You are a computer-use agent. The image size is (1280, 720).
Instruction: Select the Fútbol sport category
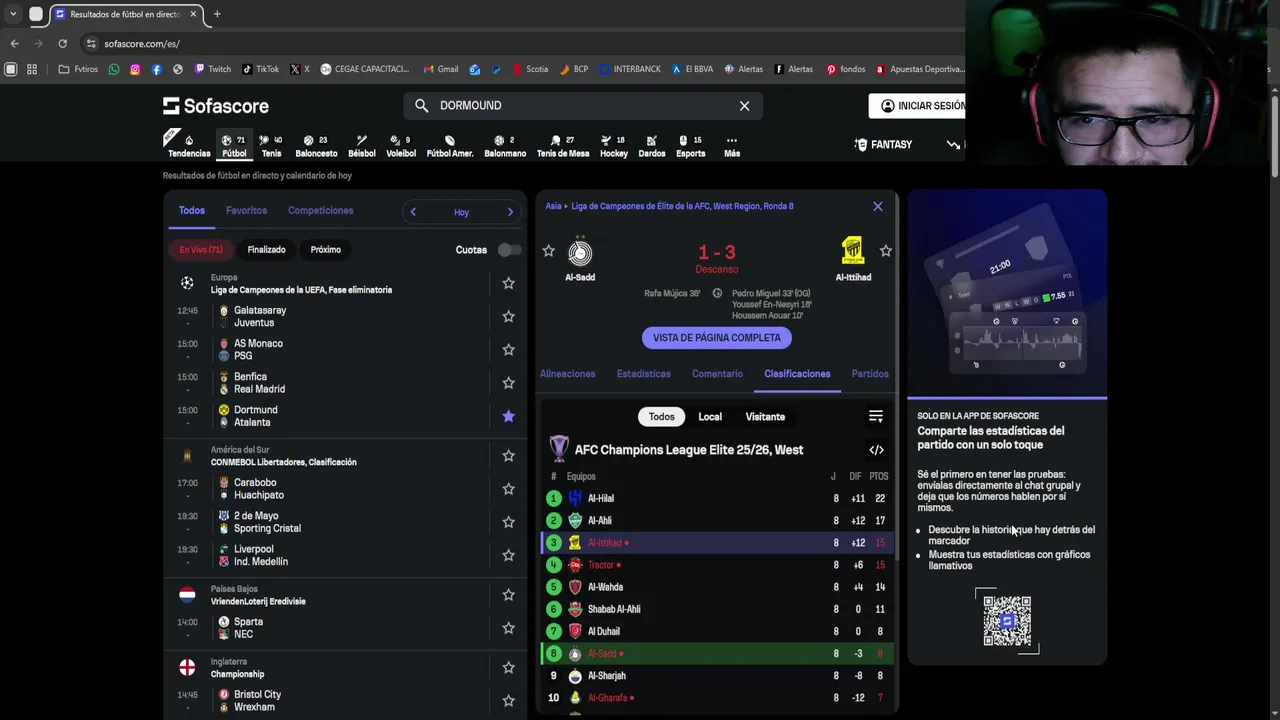[x=234, y=146]
